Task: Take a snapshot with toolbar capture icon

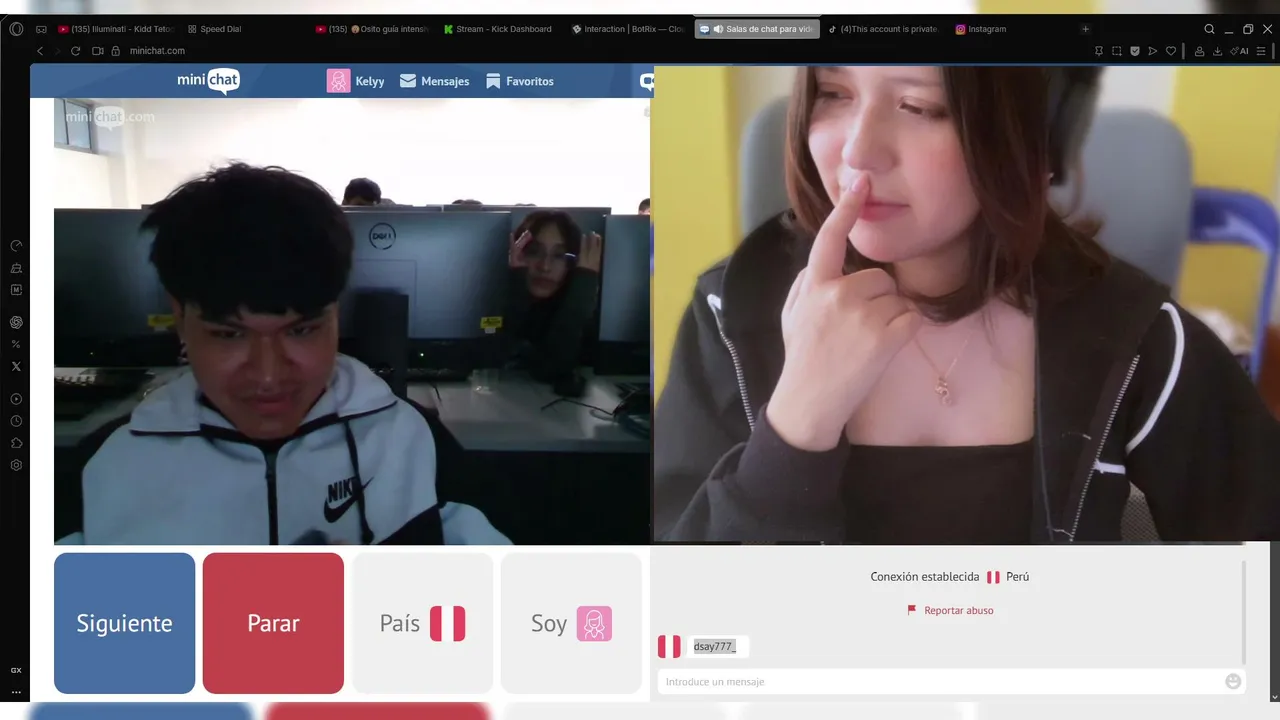Action: [1117, 51]
